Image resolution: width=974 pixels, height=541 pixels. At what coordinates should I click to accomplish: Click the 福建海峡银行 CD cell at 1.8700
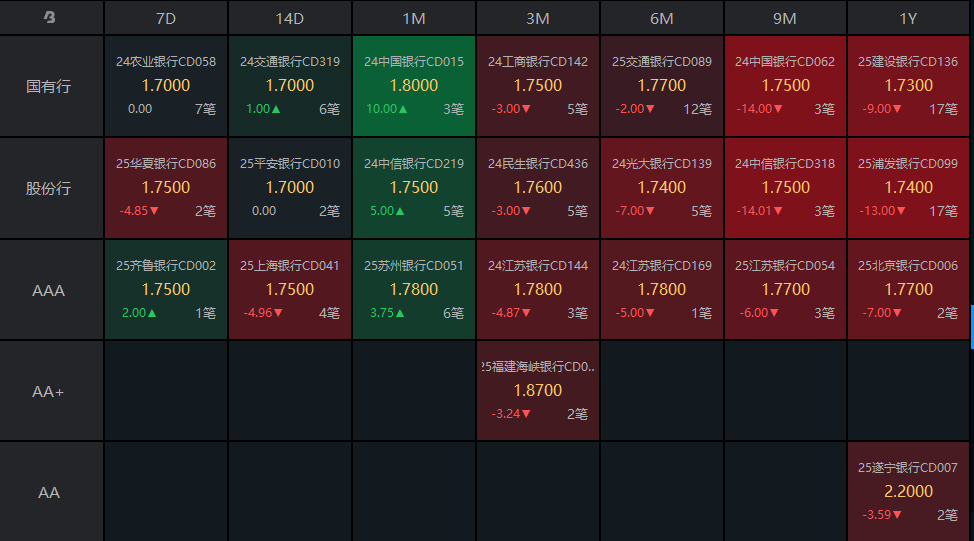[538, 391]
